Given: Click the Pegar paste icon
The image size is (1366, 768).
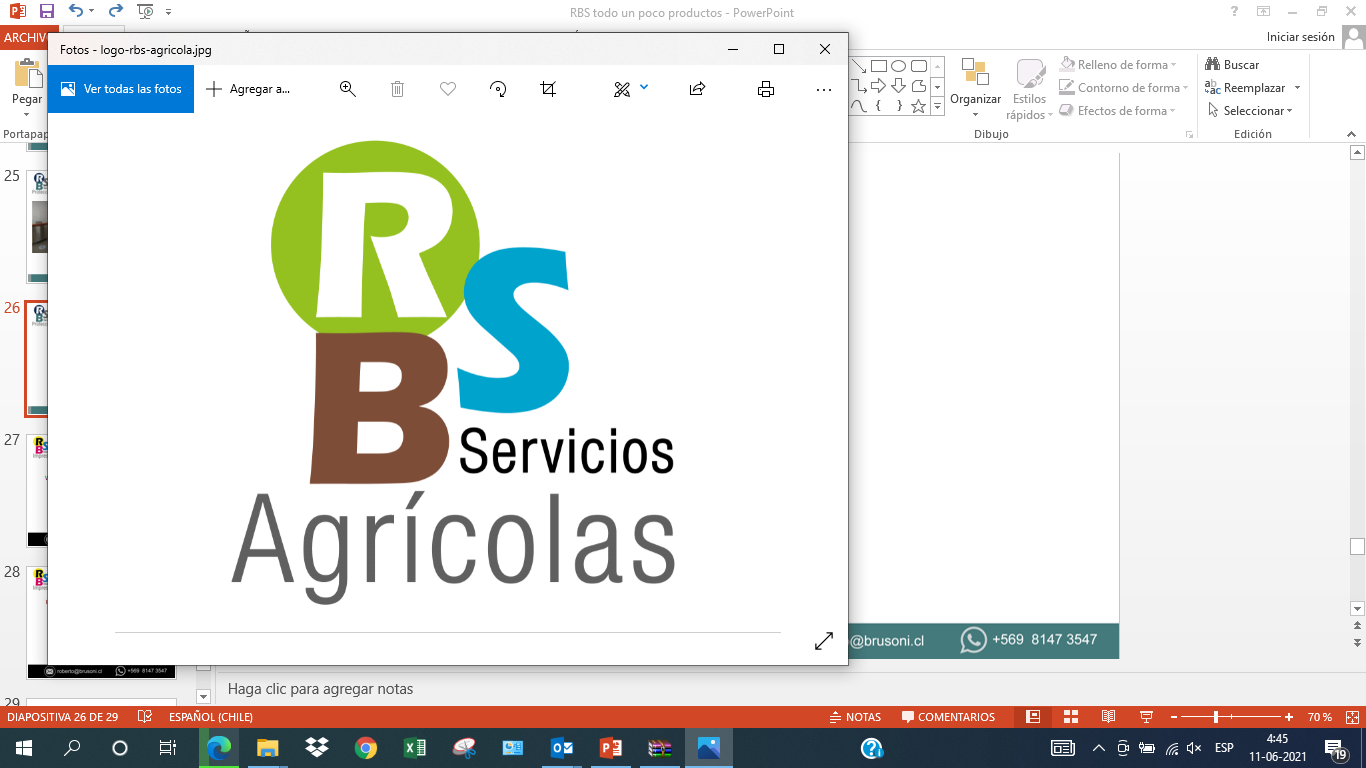Looking at the screenshot, I should click(x=26, y=75).
